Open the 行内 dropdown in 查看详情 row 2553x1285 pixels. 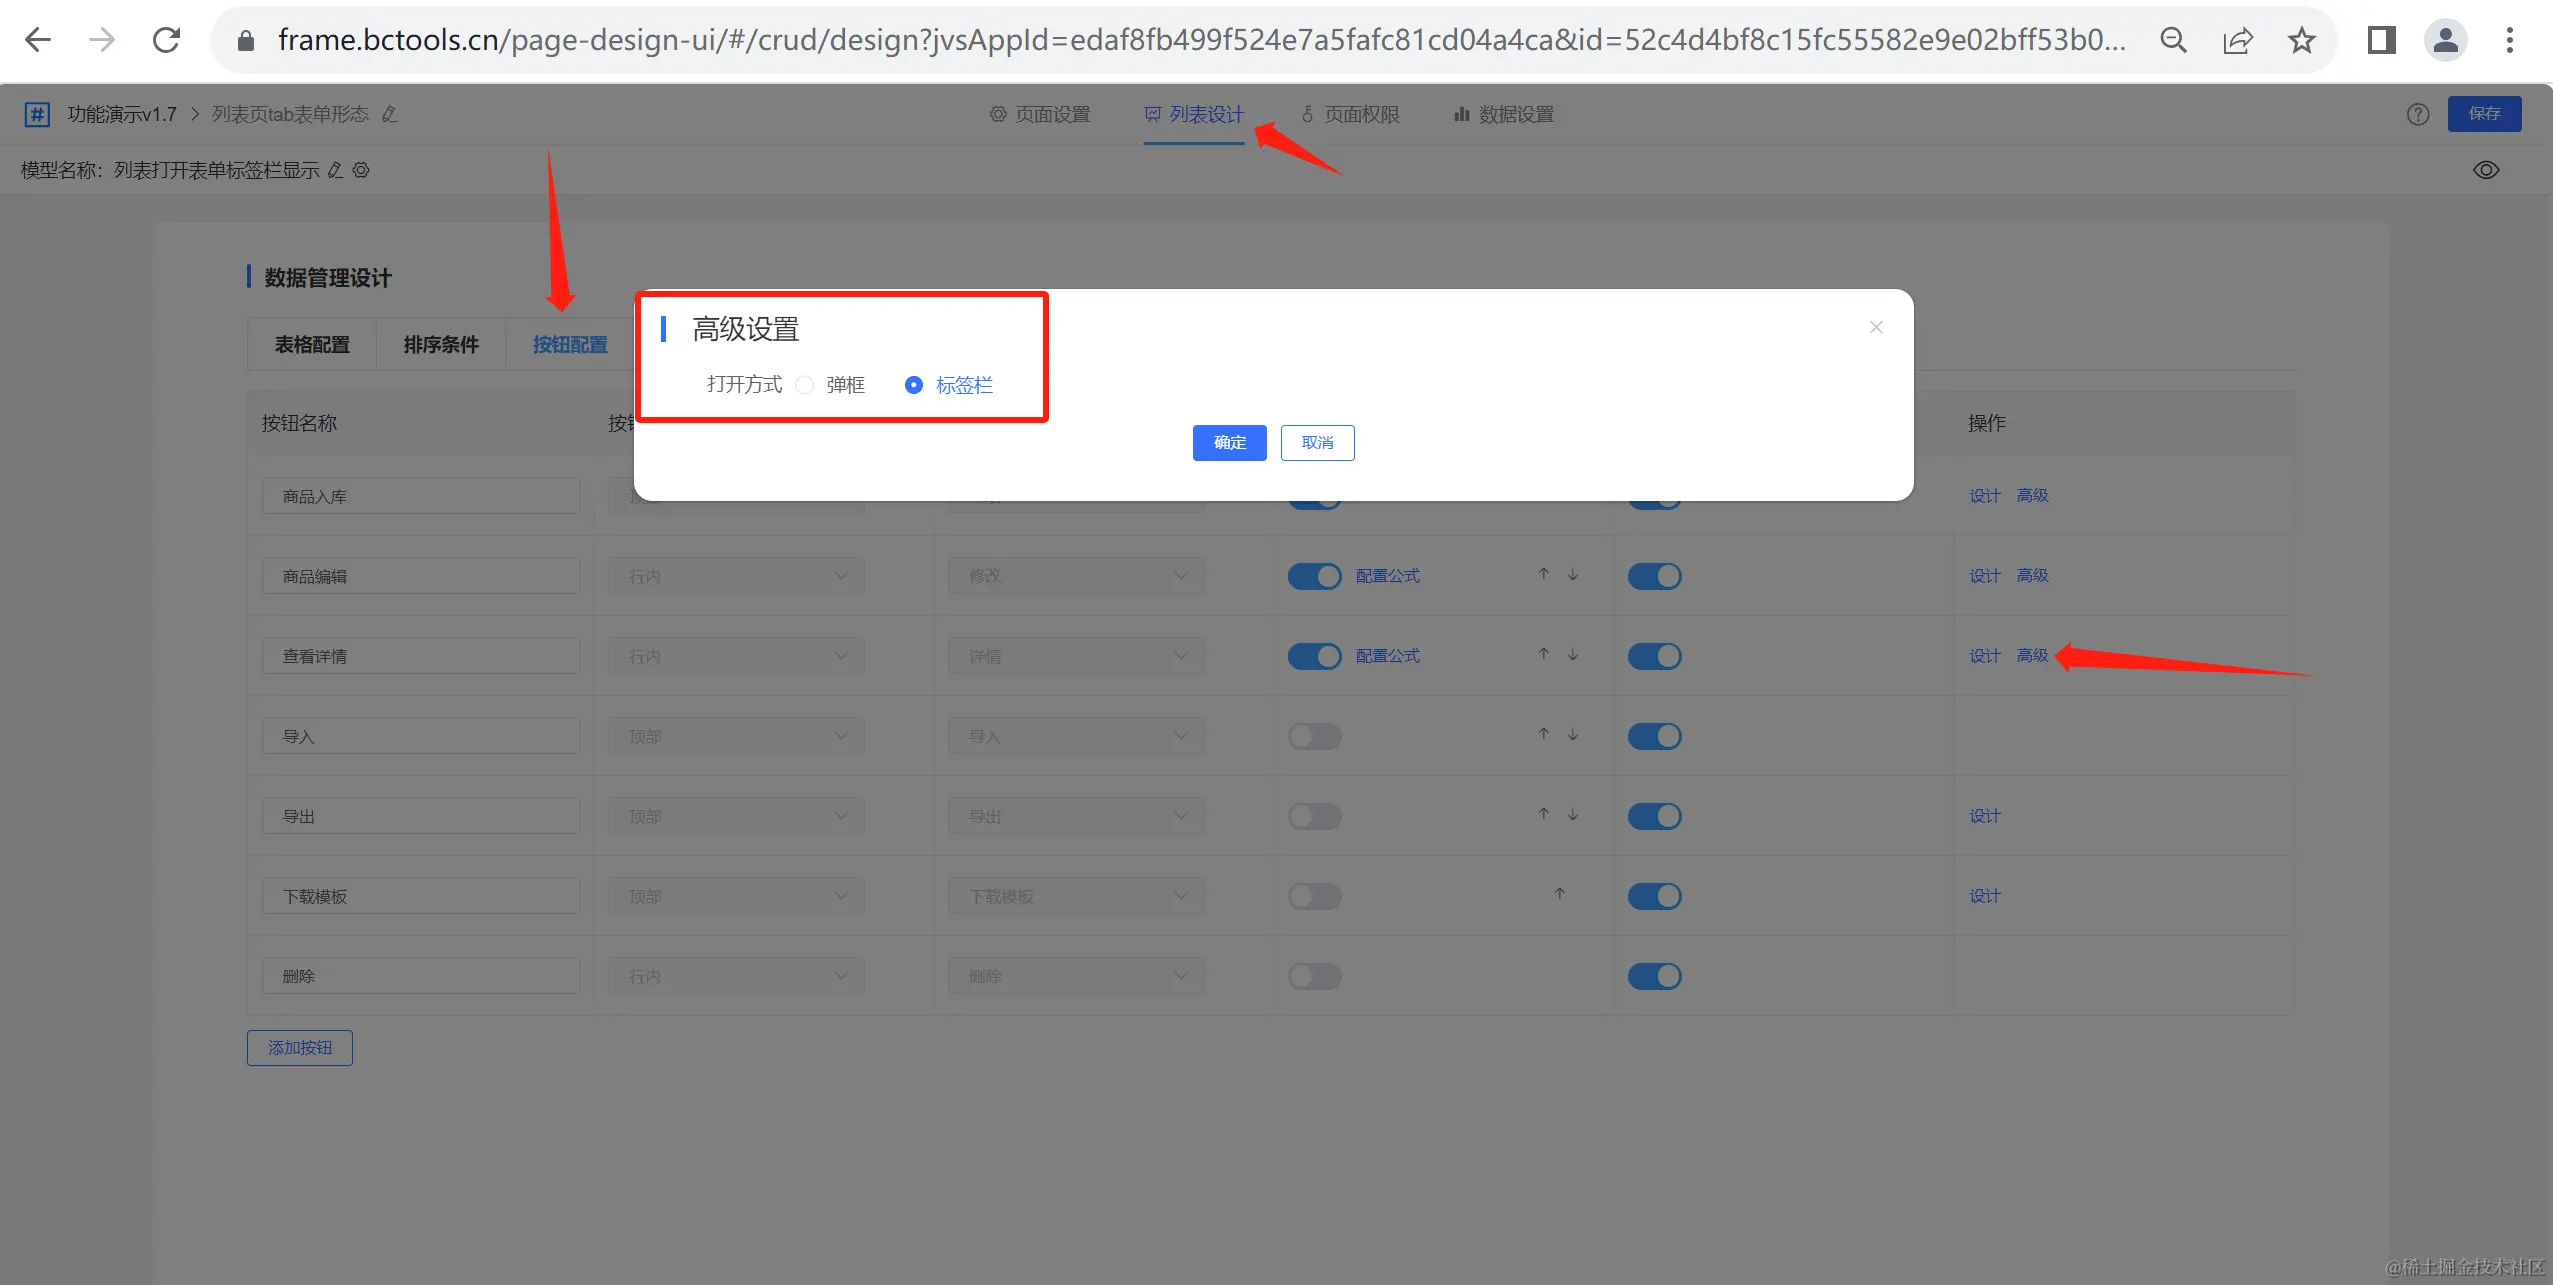pos(736,656)
